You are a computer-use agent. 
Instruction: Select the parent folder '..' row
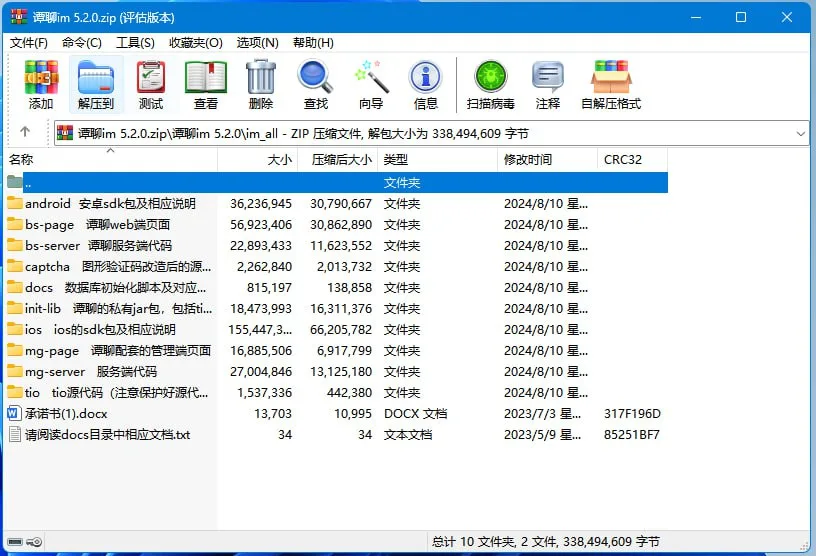coord(337,183)
